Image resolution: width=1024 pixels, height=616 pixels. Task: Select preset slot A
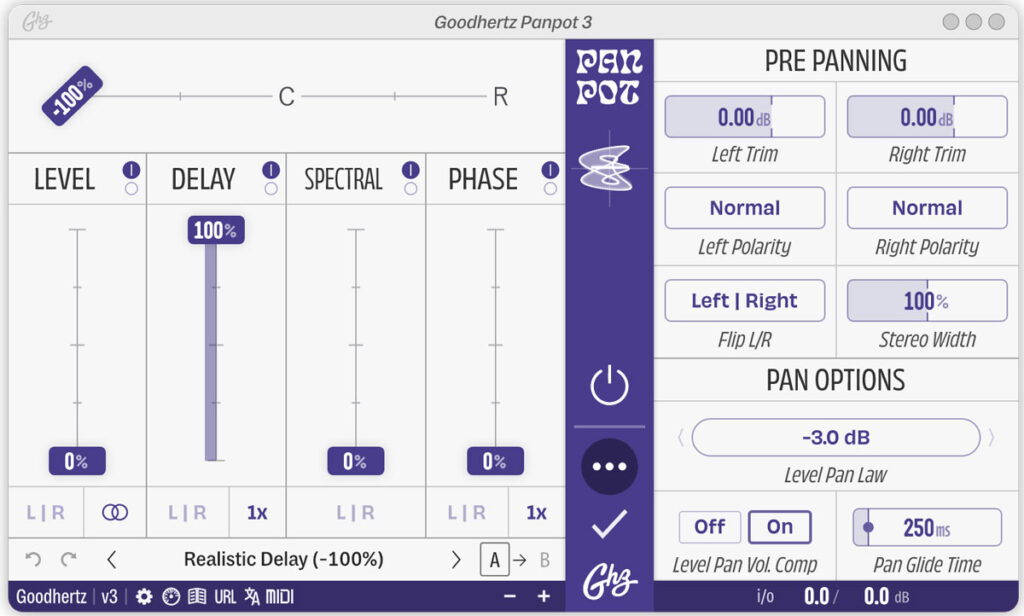[495, 561]
